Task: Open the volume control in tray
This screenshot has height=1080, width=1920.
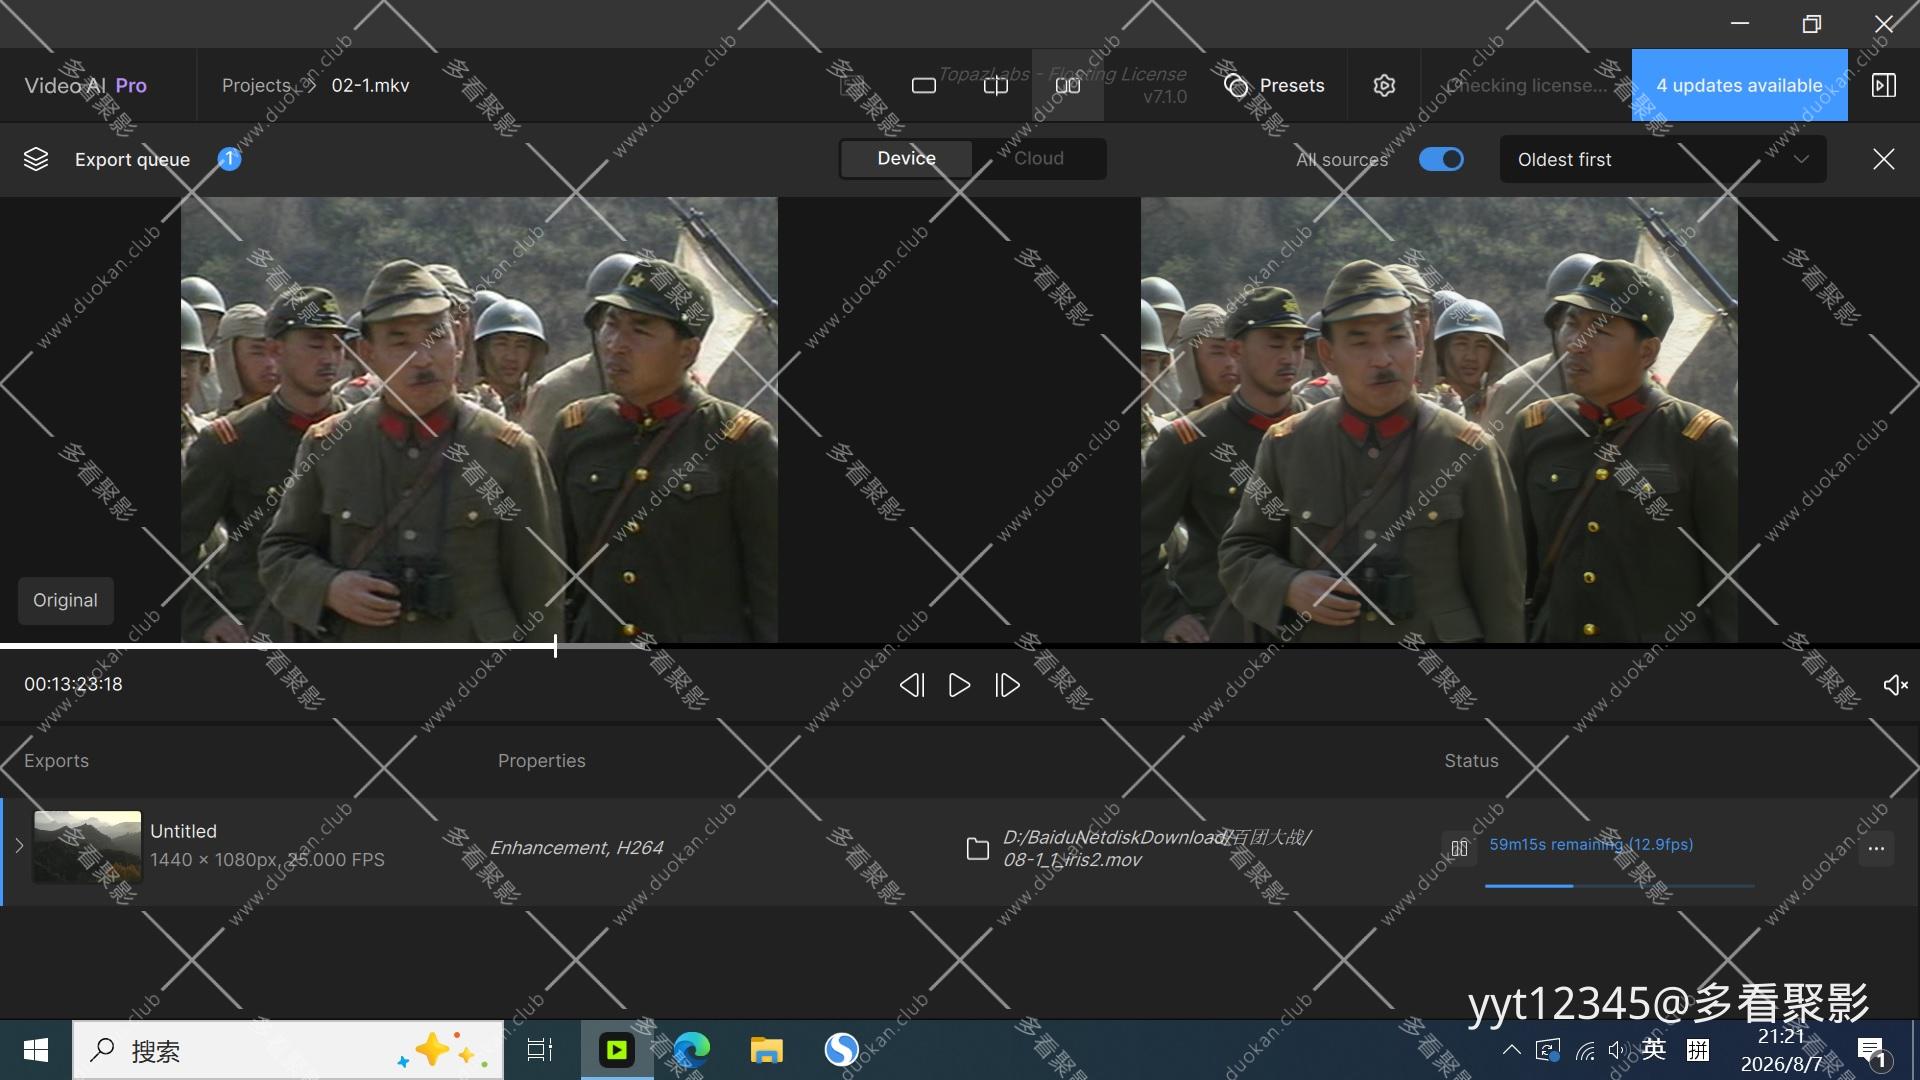Action: tap(1617, 1050)
